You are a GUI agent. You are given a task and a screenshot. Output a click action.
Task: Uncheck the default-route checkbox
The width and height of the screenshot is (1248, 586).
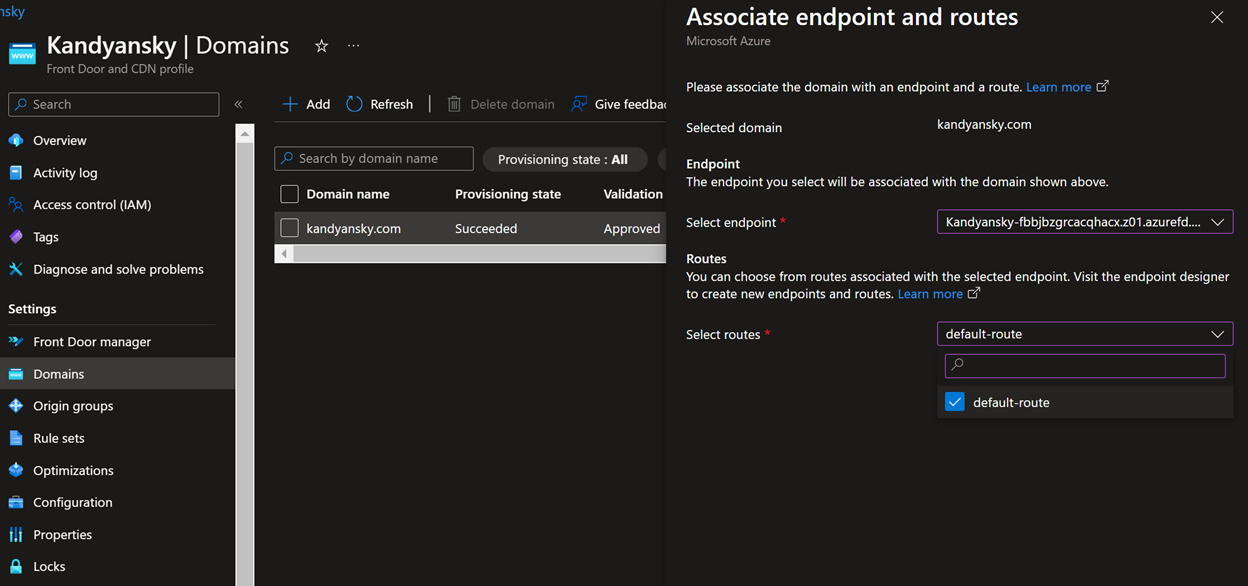tap(955, 402)
